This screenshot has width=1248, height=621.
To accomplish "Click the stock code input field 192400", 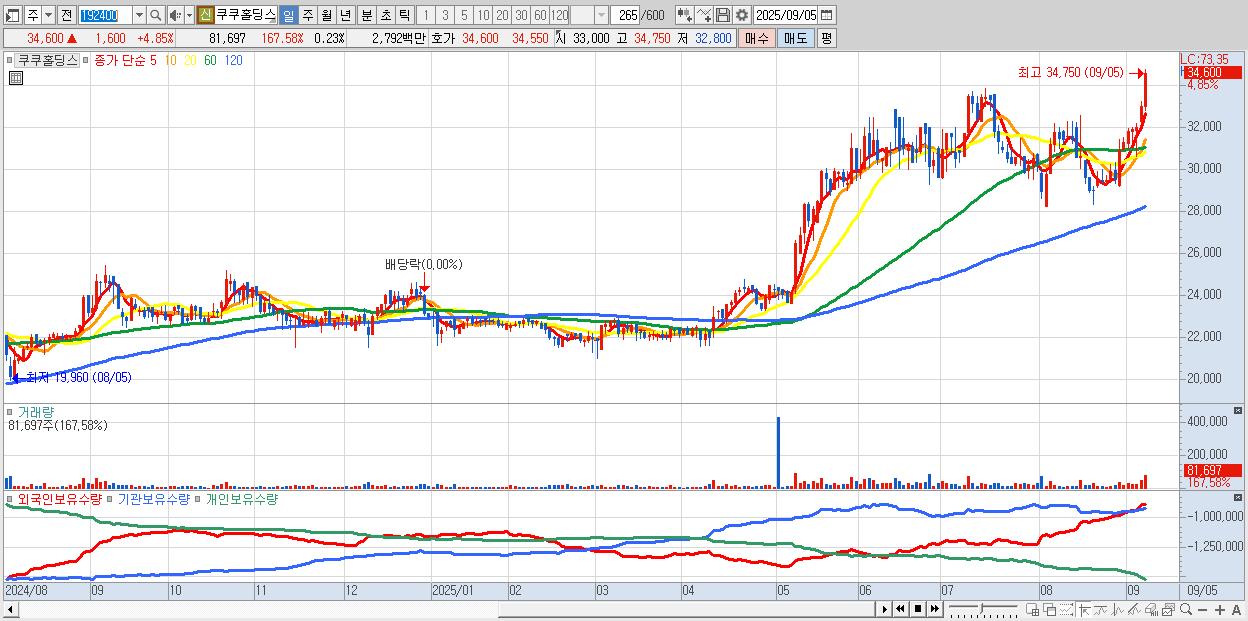I will [x=105, y=15].
